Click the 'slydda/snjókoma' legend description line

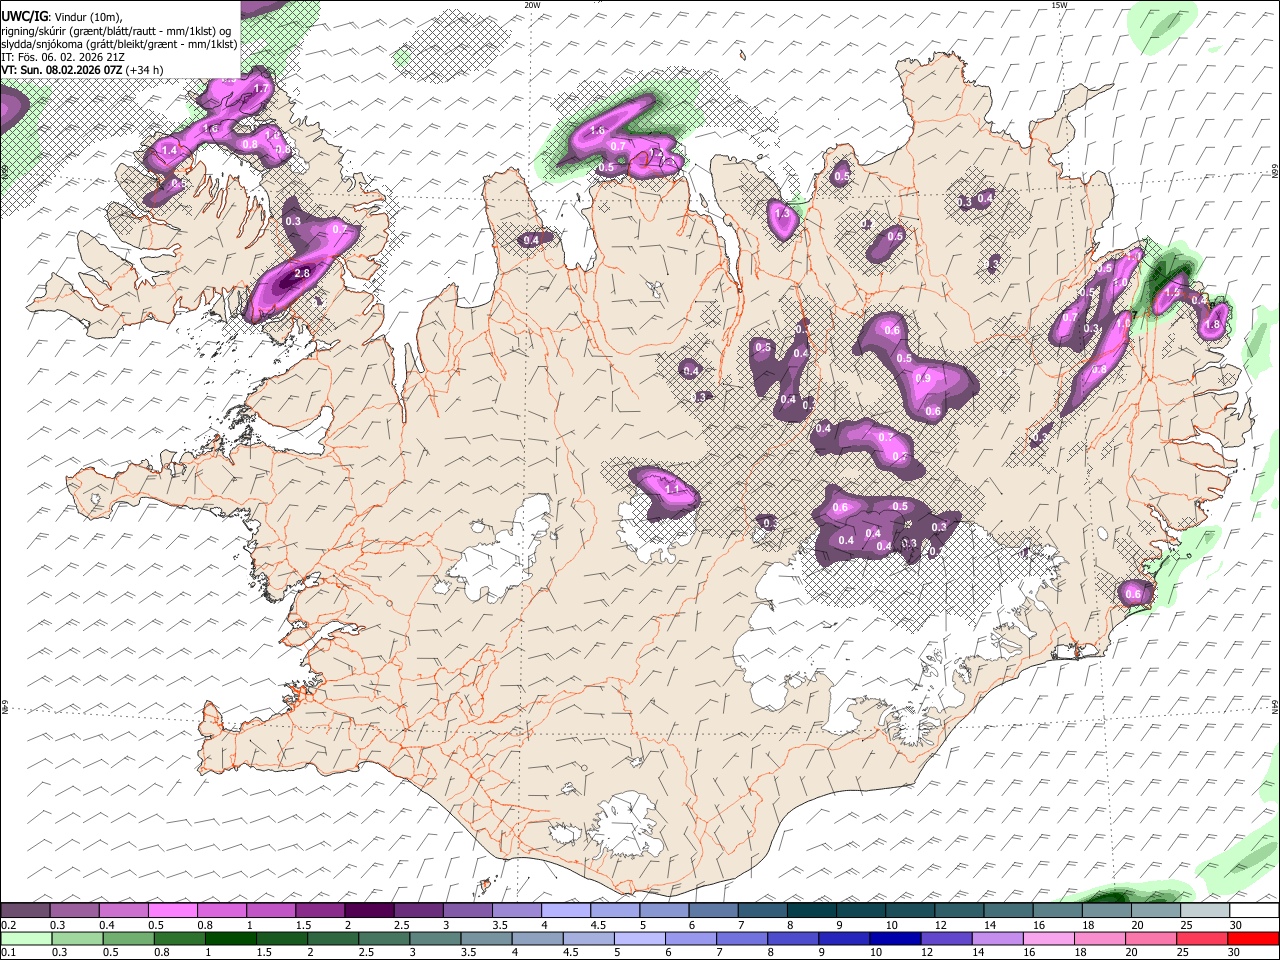[x=120, y=44]
